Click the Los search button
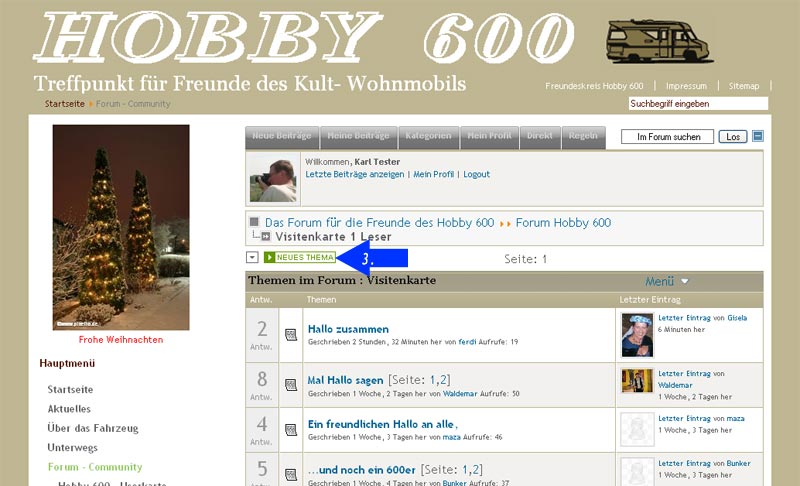 733,137
